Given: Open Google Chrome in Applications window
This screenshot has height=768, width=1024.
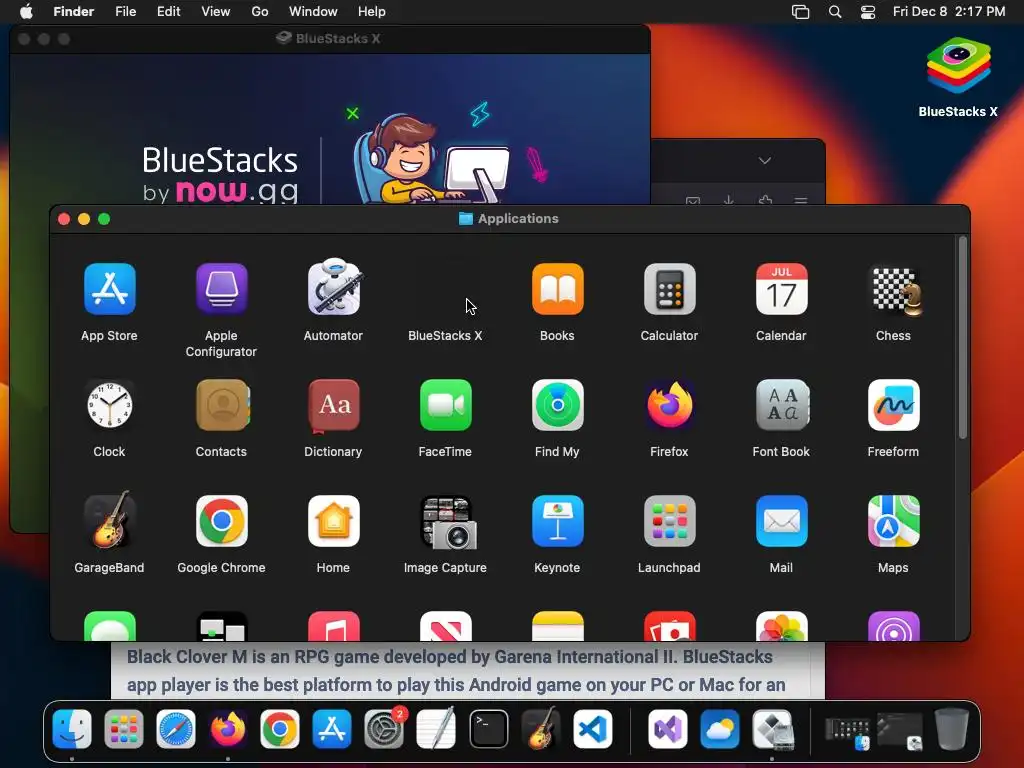Looking at the screenshot, I should click(x=221, y=521).
